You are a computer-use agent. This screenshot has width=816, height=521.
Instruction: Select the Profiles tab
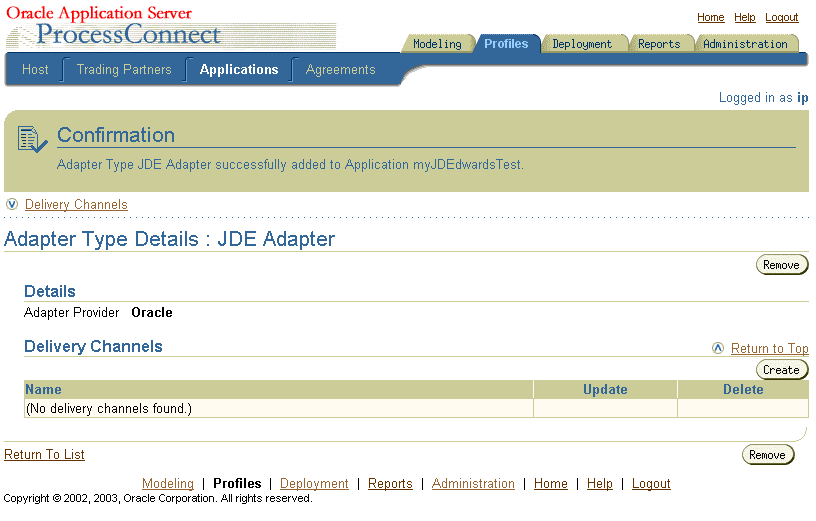pyautogui.click(x=506, y=44)
